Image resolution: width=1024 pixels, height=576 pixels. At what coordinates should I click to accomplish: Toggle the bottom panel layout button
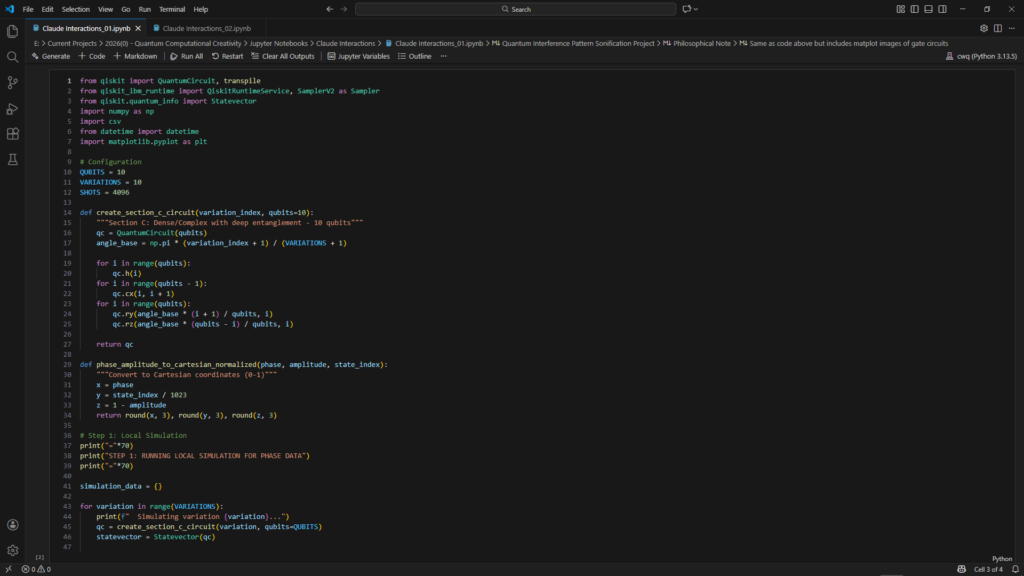929,9
